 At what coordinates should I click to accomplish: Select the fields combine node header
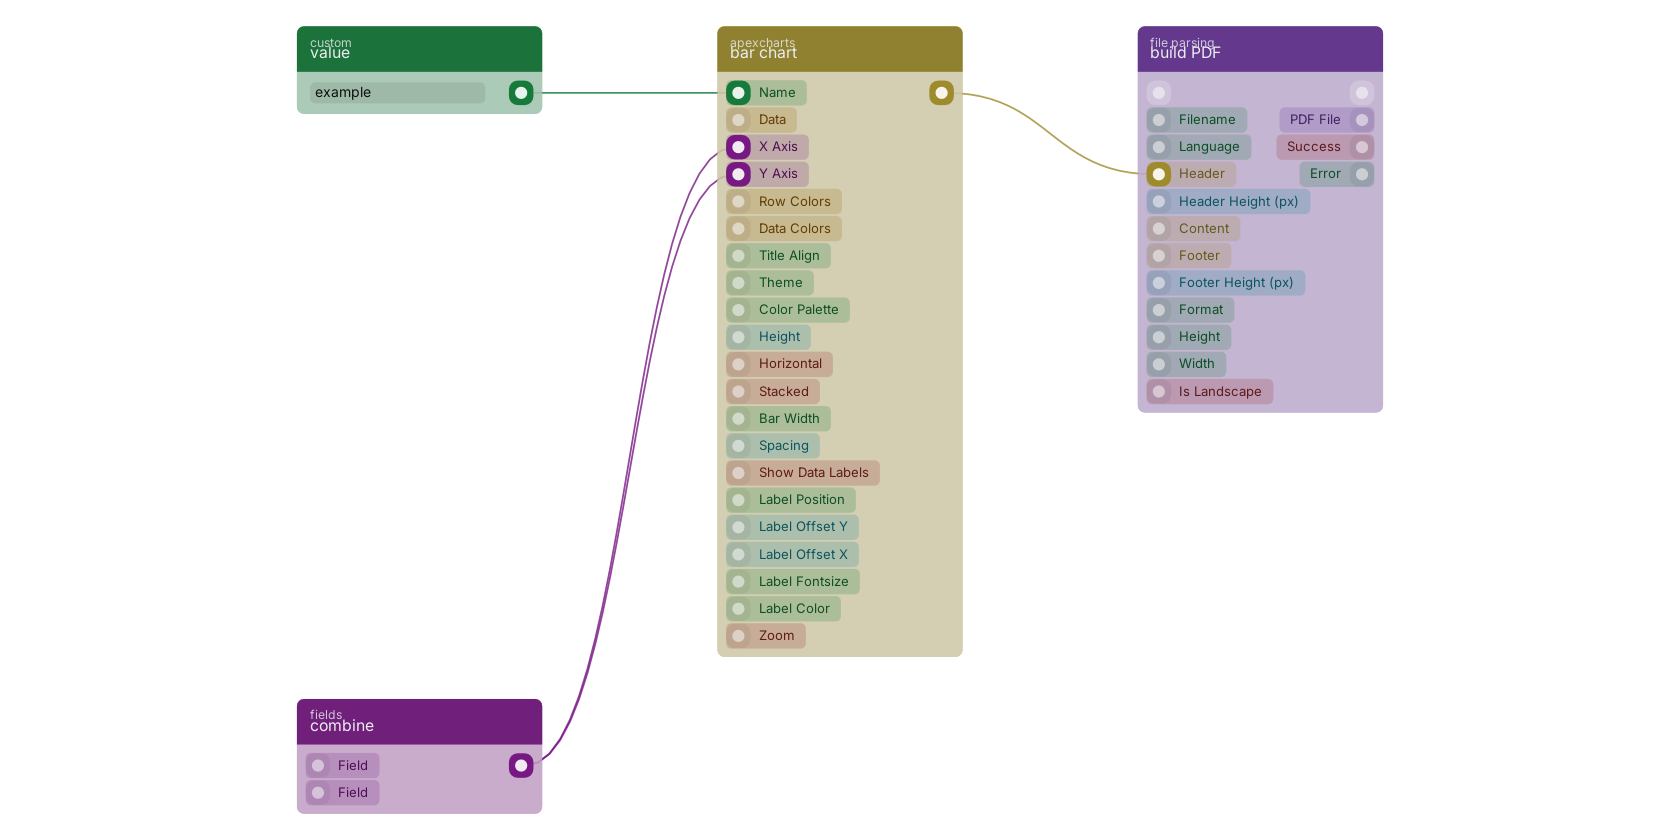click(x=419, y=722)
